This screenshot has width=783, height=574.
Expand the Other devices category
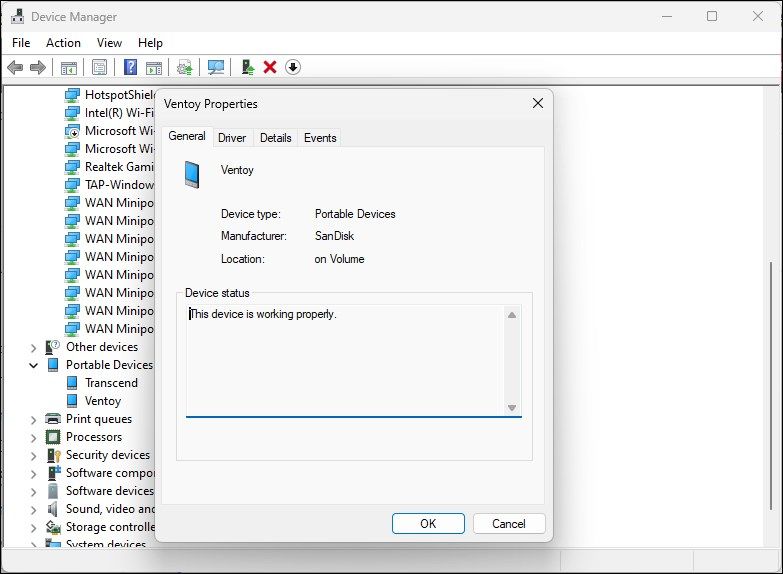33,348
